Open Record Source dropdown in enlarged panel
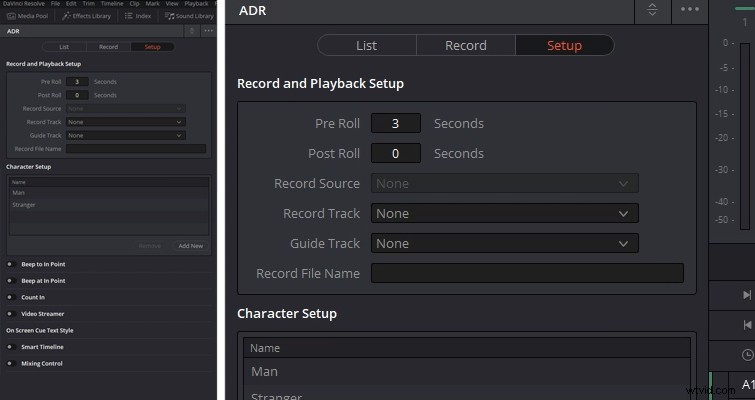The width and height of the screenshot is (755, 400). coord(505,183)
